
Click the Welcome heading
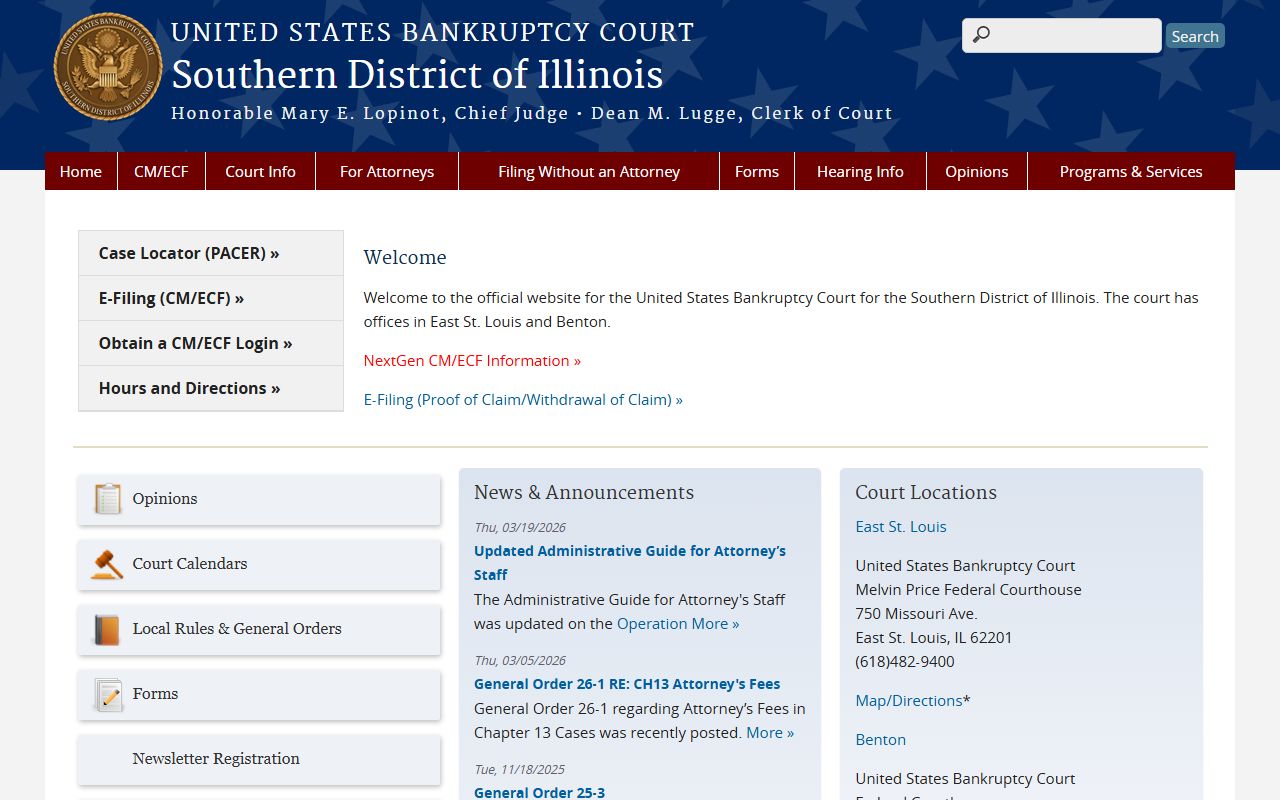[405, 257]
